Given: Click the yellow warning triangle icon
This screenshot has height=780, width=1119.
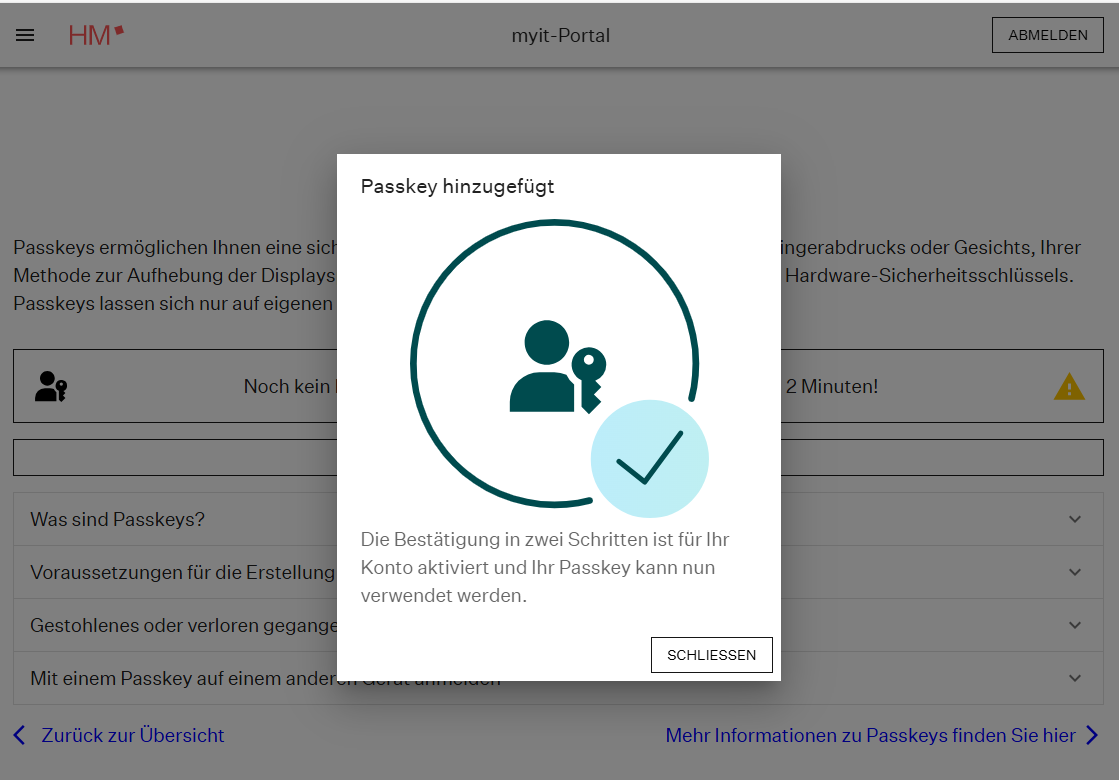Looking at the screenshot, I should pyautogui.click(x=1068, y=386).
